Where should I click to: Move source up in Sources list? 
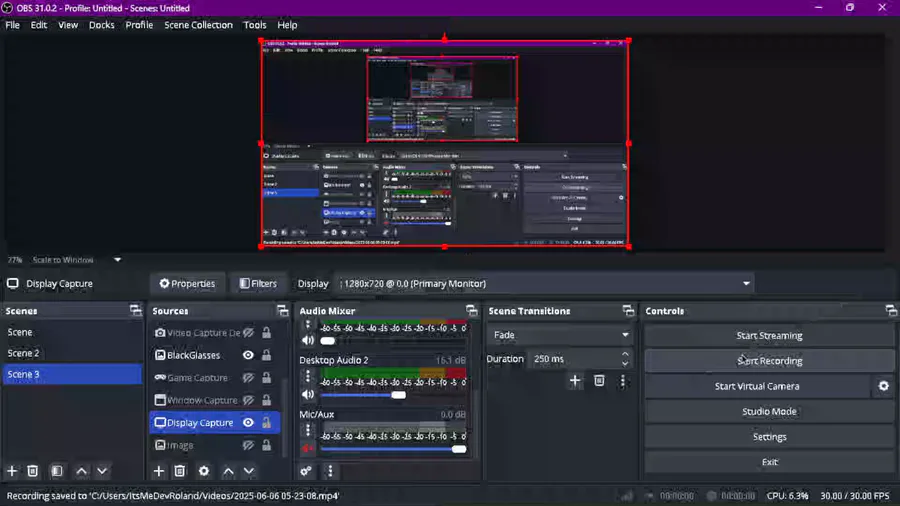tap(228, 471)
